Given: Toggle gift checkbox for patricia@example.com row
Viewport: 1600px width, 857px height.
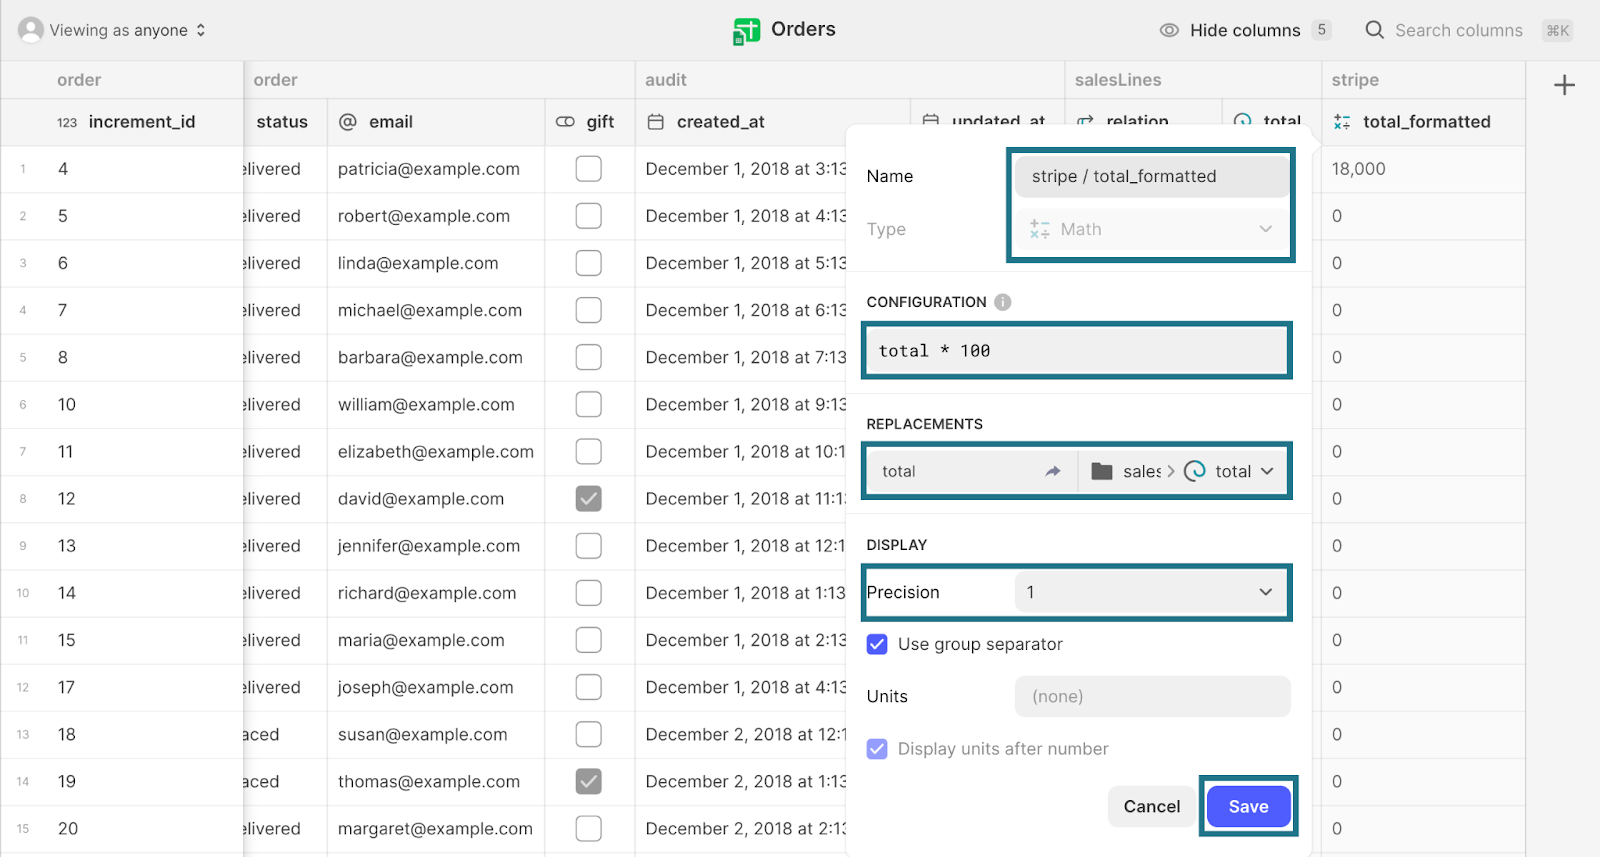Looking at the screenshot, I should (589, 169).
